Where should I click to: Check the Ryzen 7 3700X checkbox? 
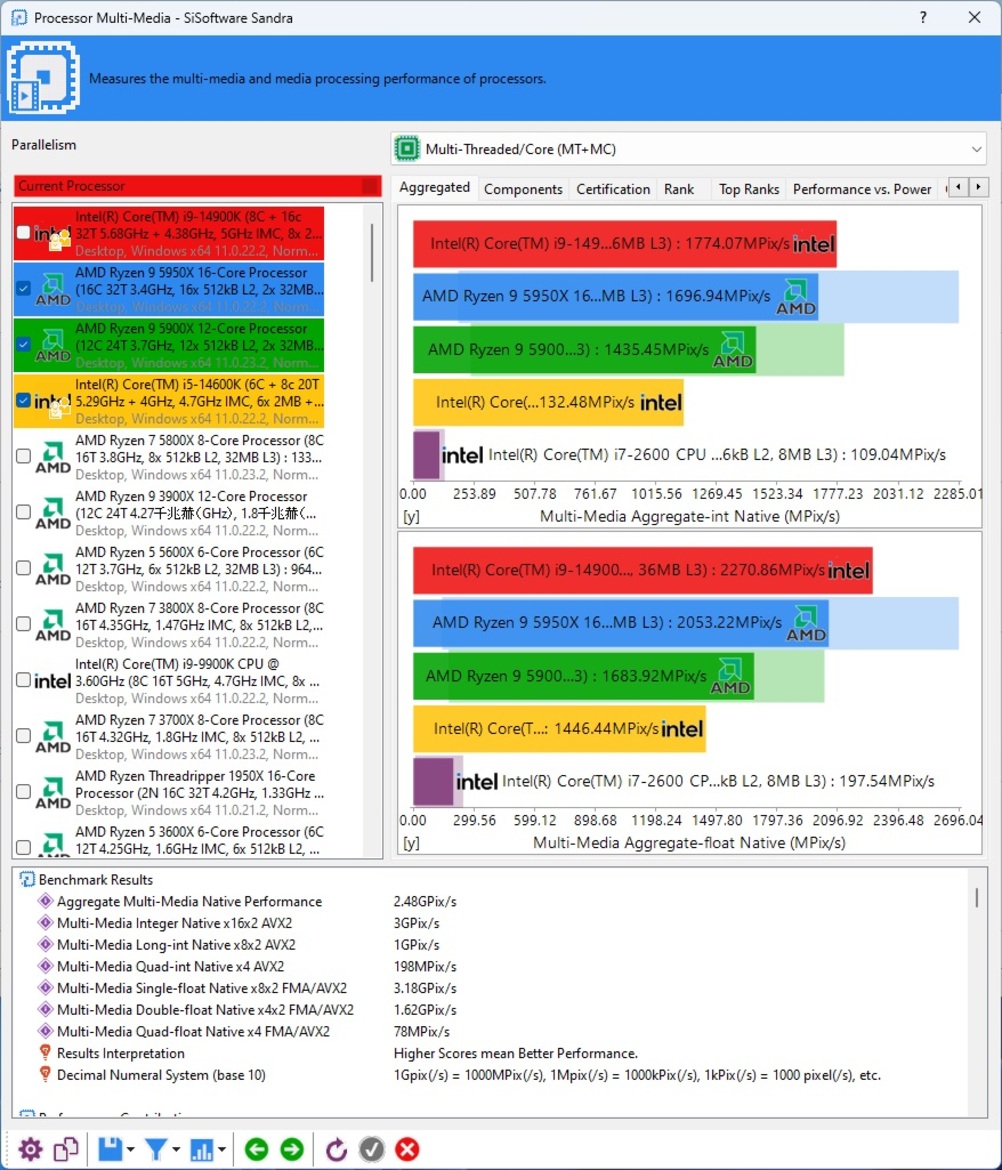point(23,736)
